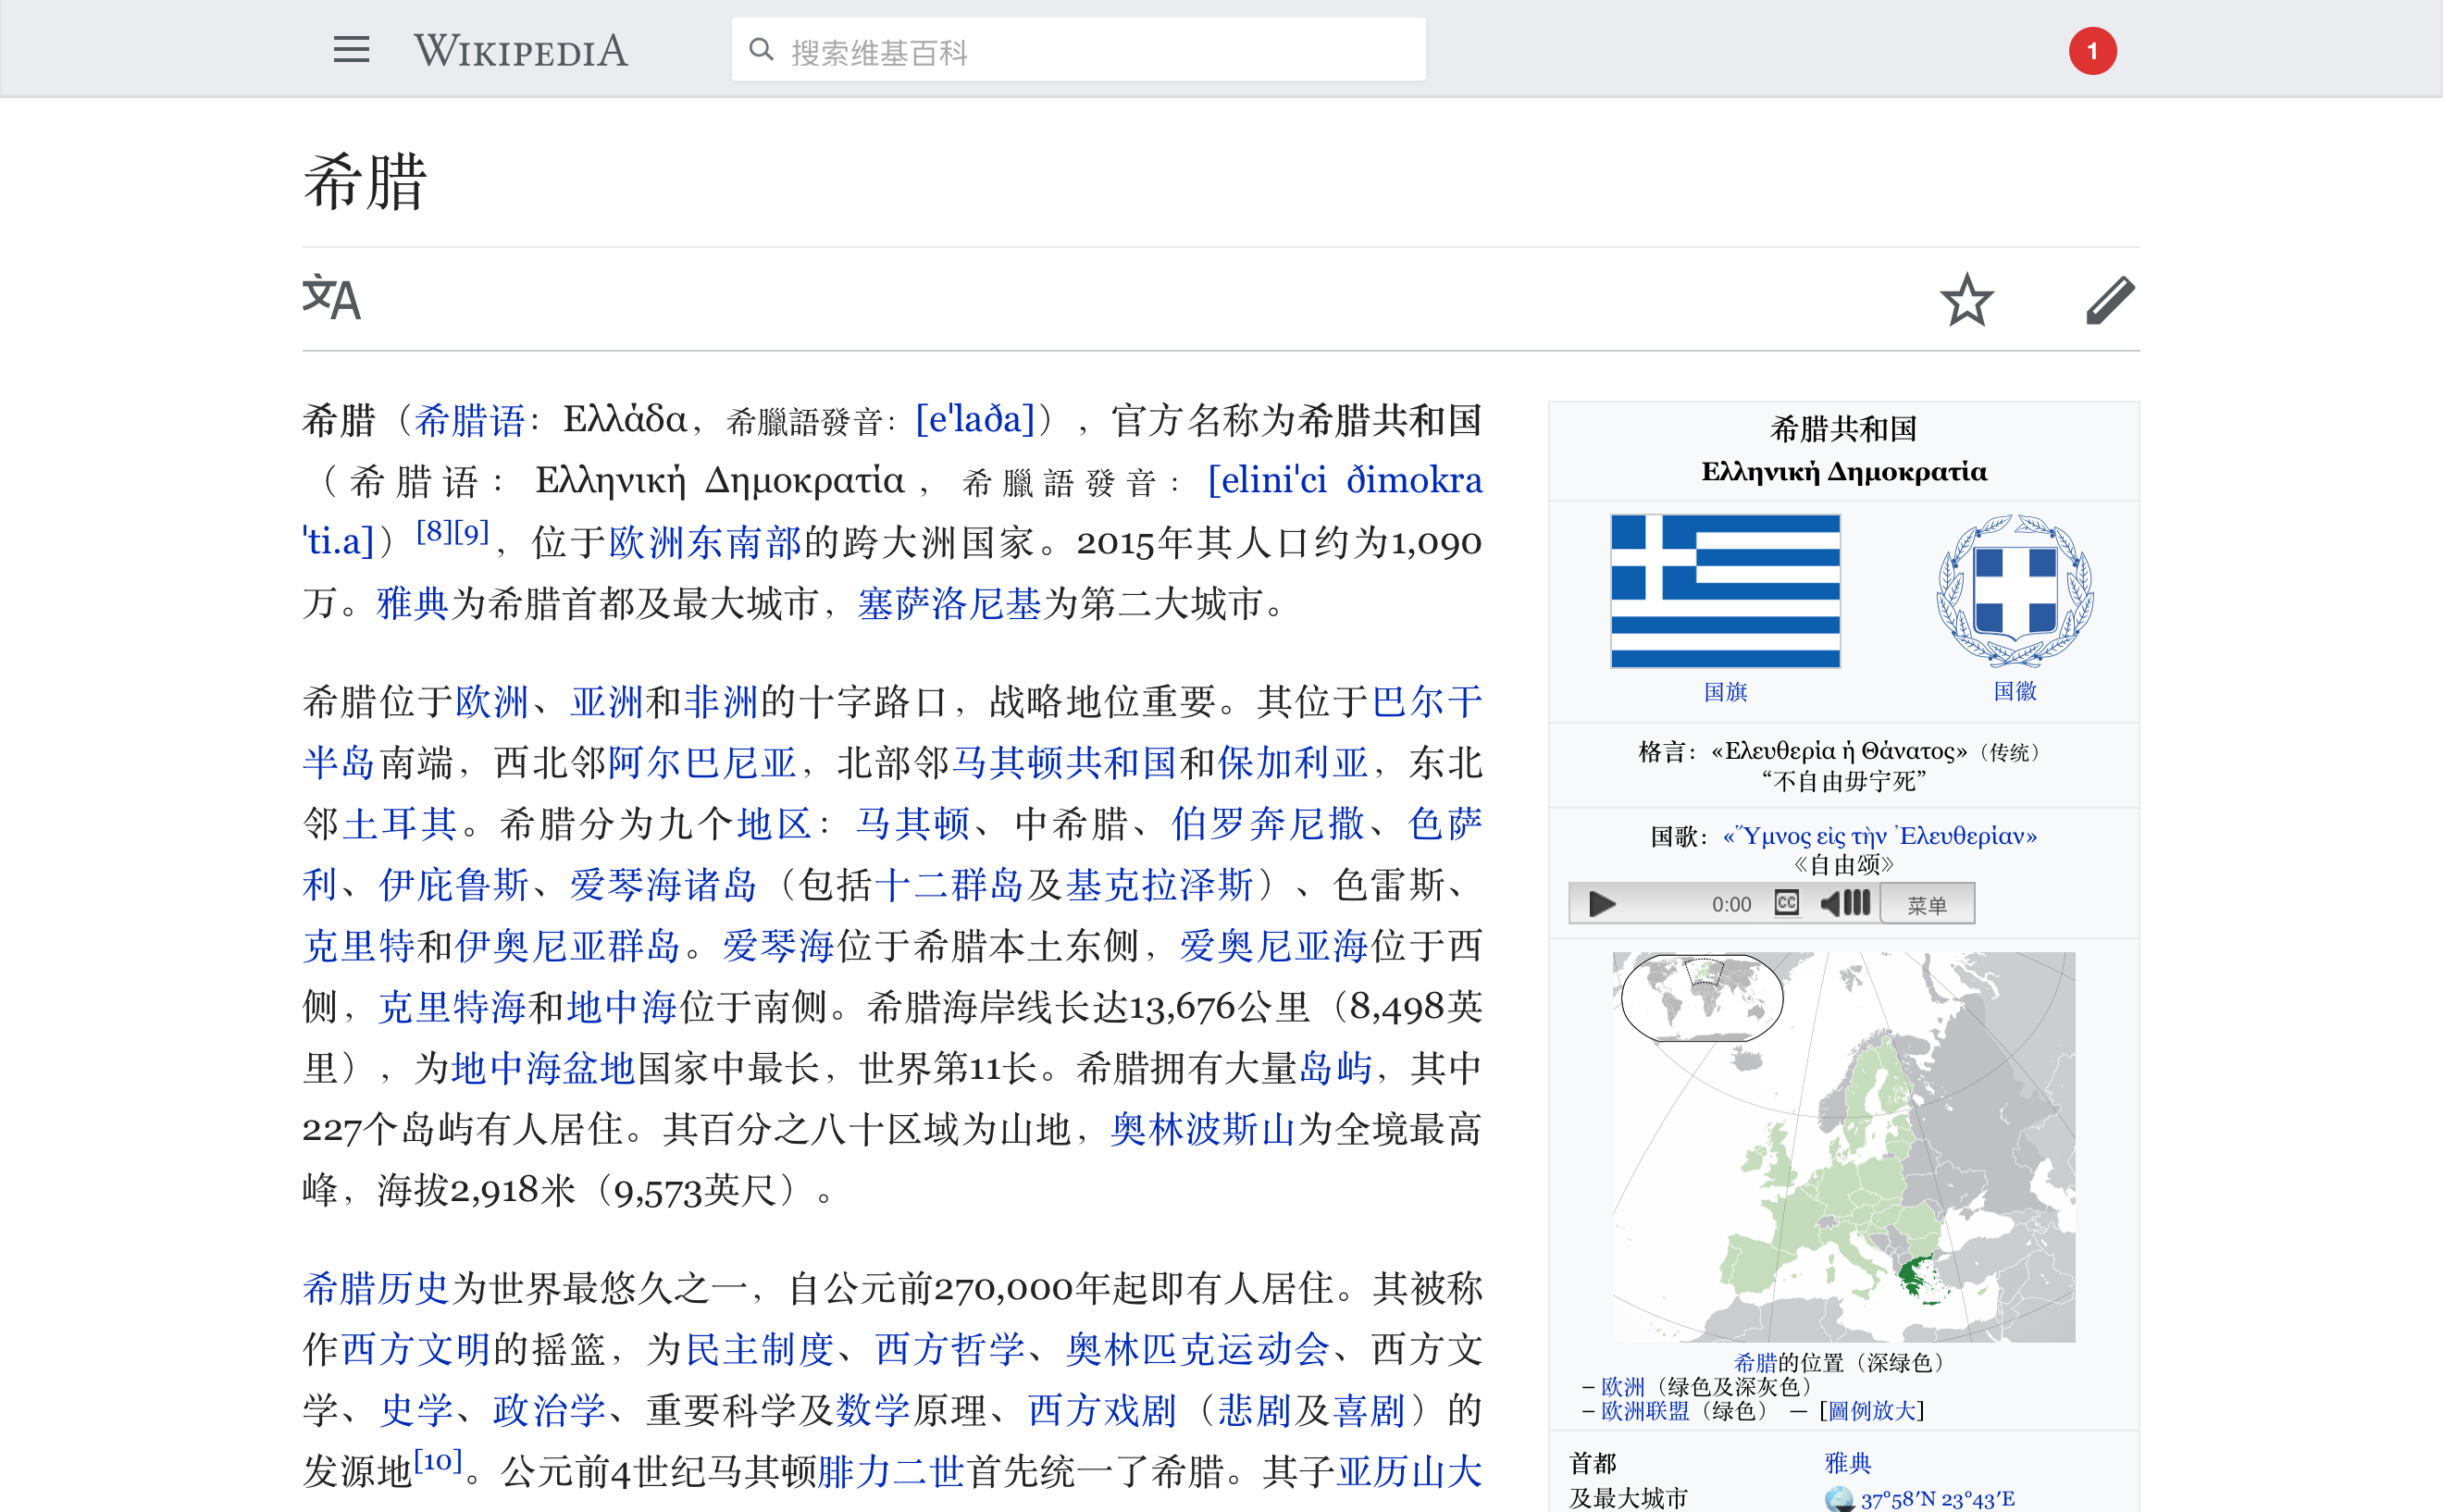Open the 37°58′N 23°43′E coordinates
The image size is (2443, 1512).
pyautogui.click(x=1938, y=1499)
